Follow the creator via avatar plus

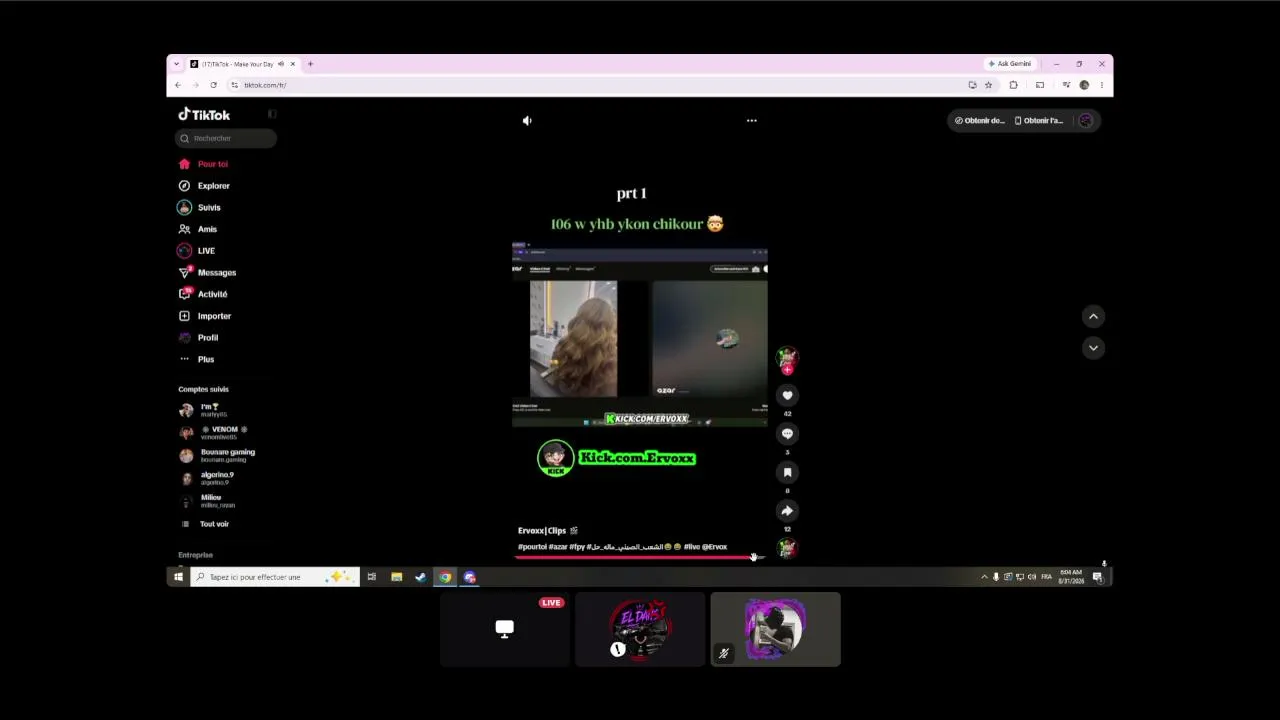click(787, 370)
